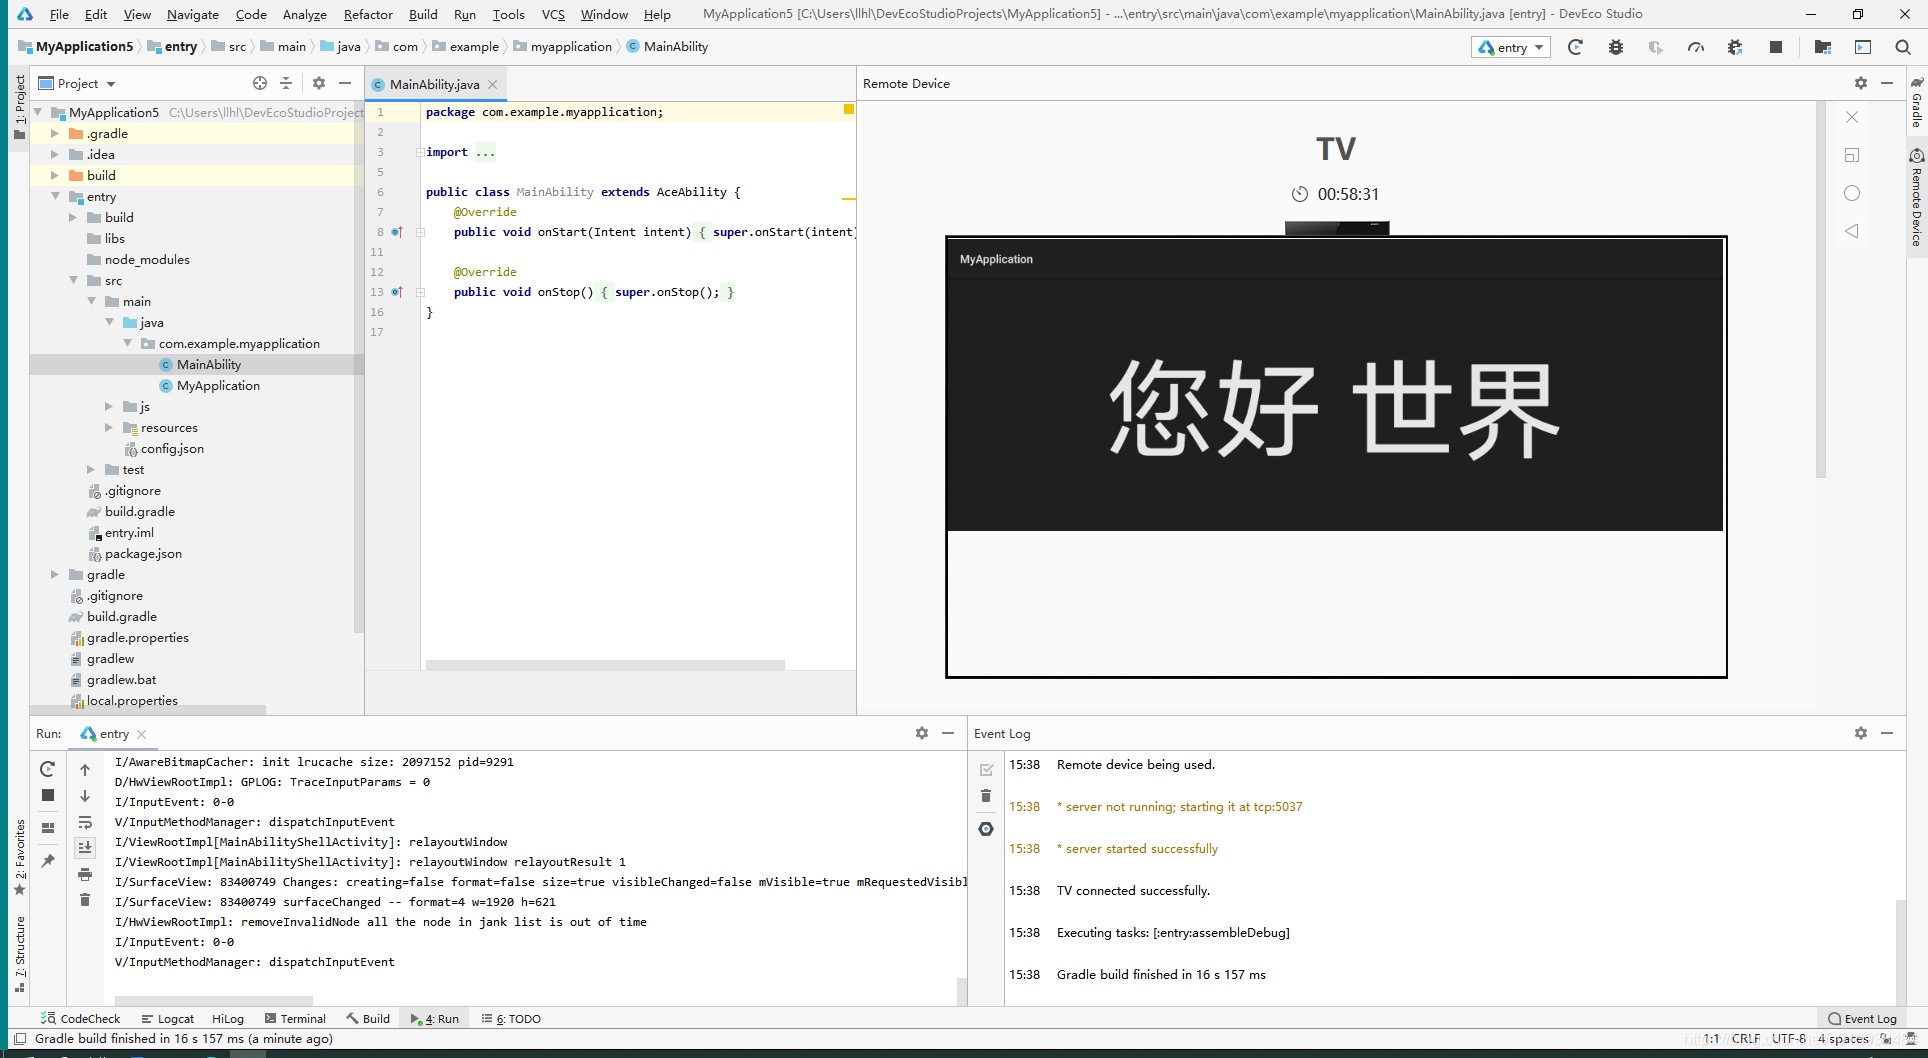This screenshot has width=1928, height=1058.
Task: Collapse the entry module folder
Action: [x=55, y=196]
